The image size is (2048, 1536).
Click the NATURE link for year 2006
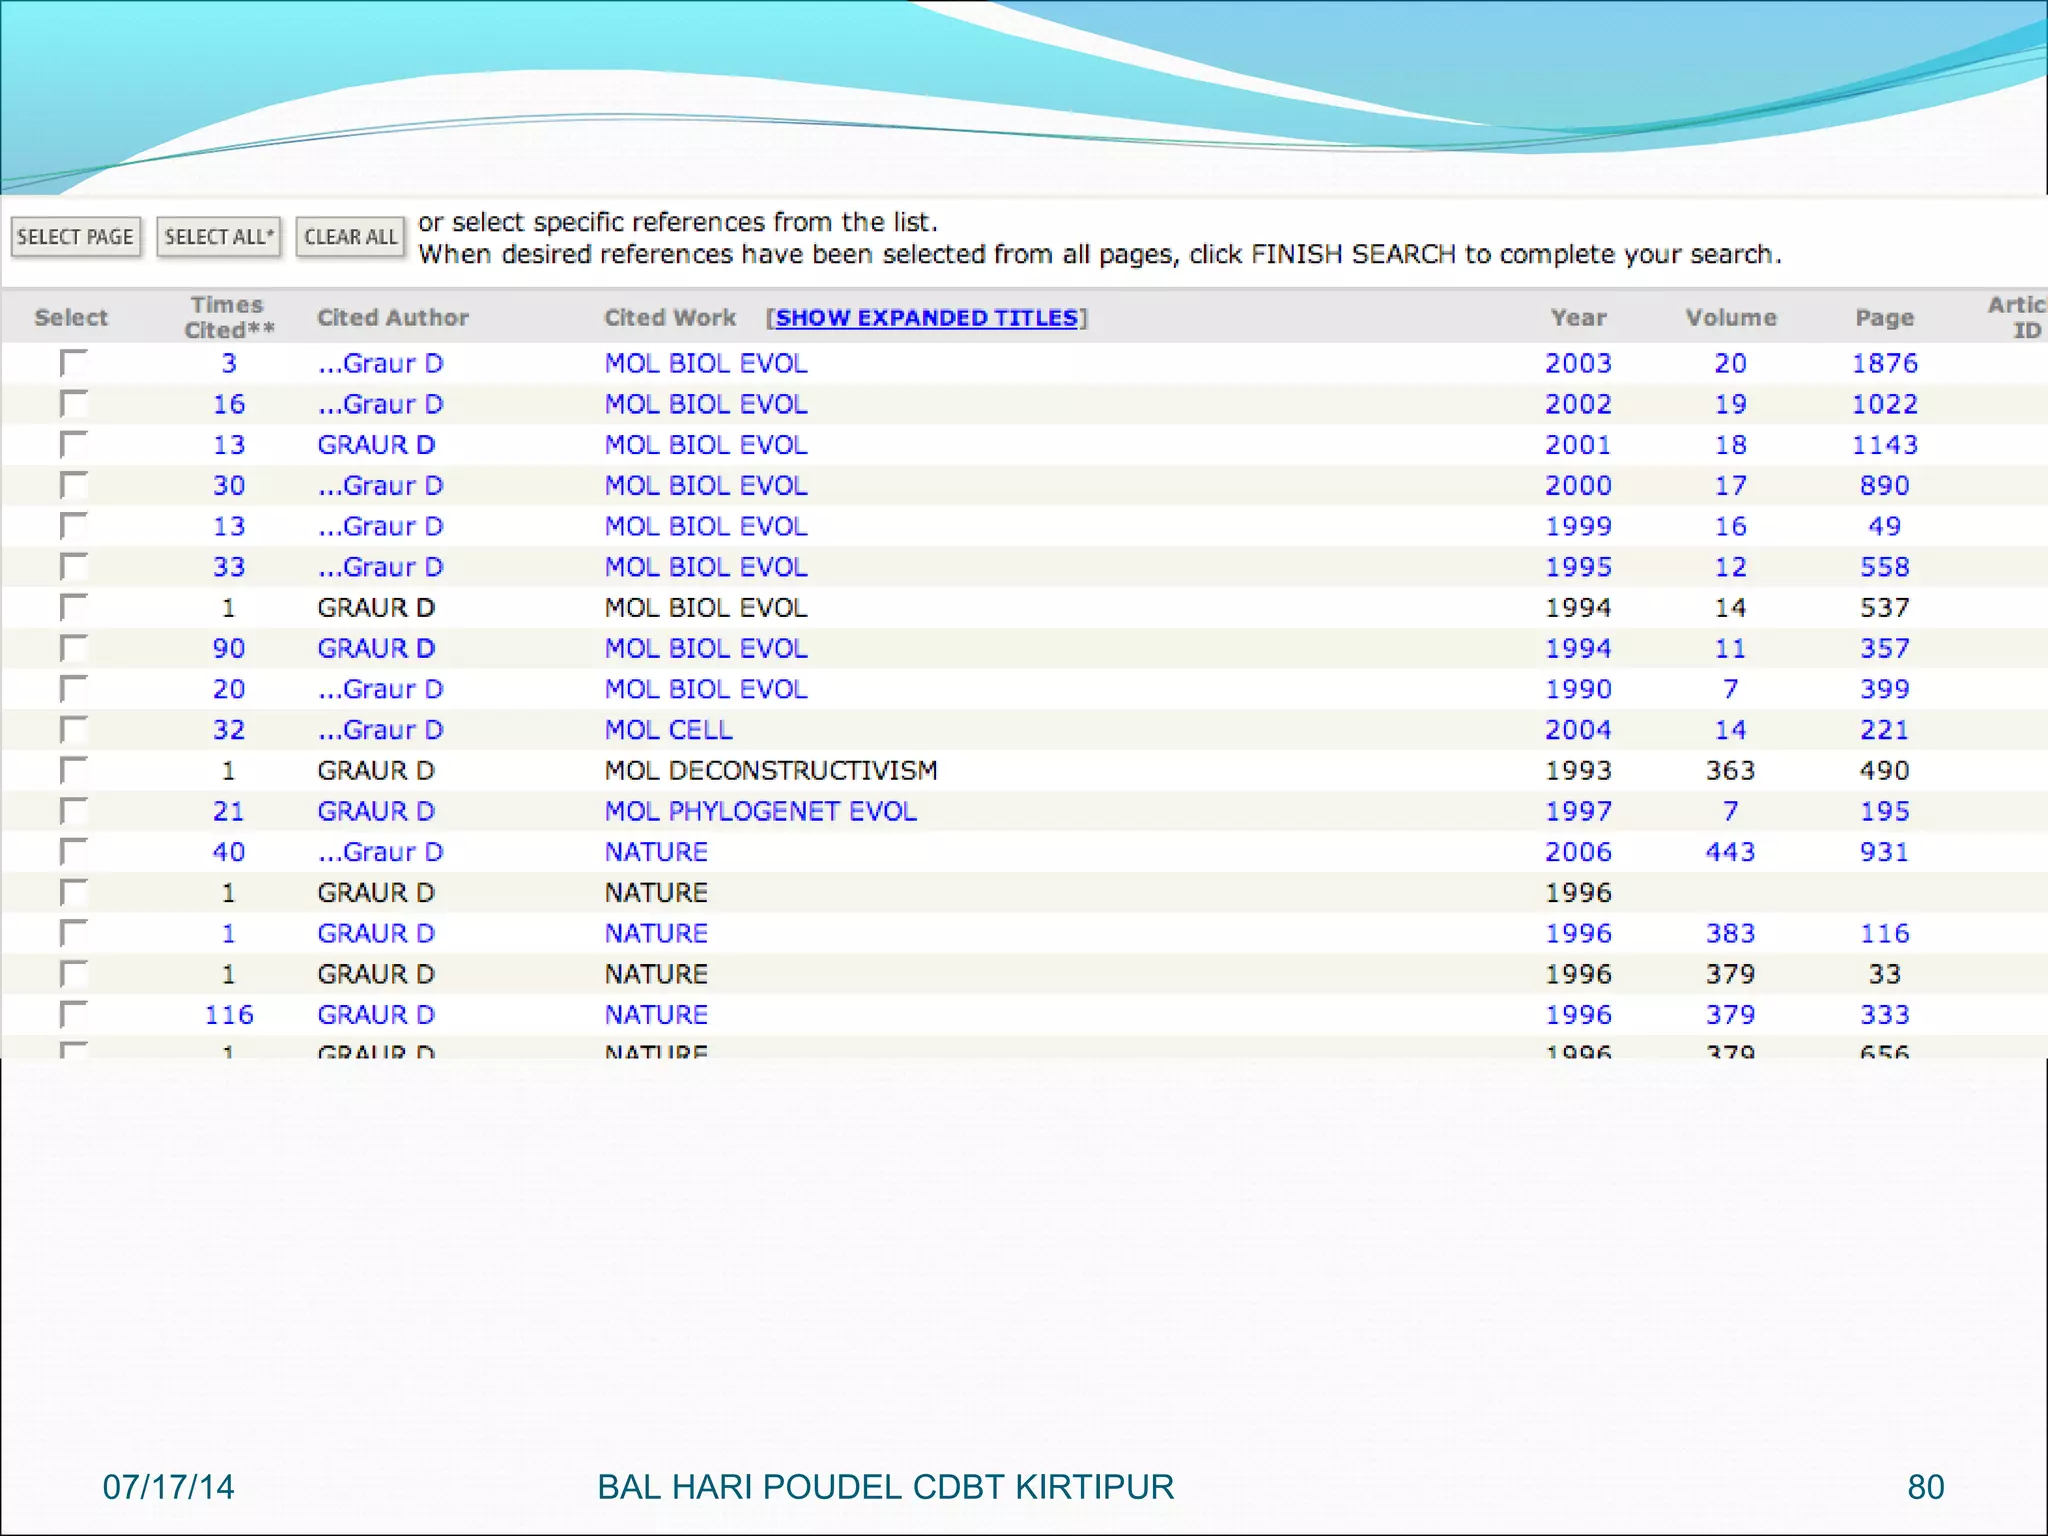(656, 852)
